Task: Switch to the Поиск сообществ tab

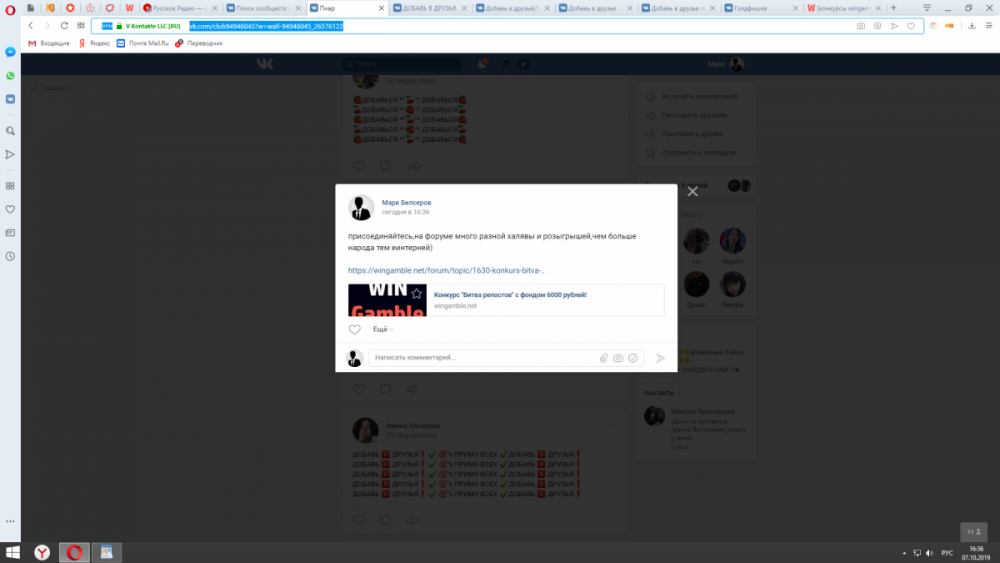Action: point(264,8)
